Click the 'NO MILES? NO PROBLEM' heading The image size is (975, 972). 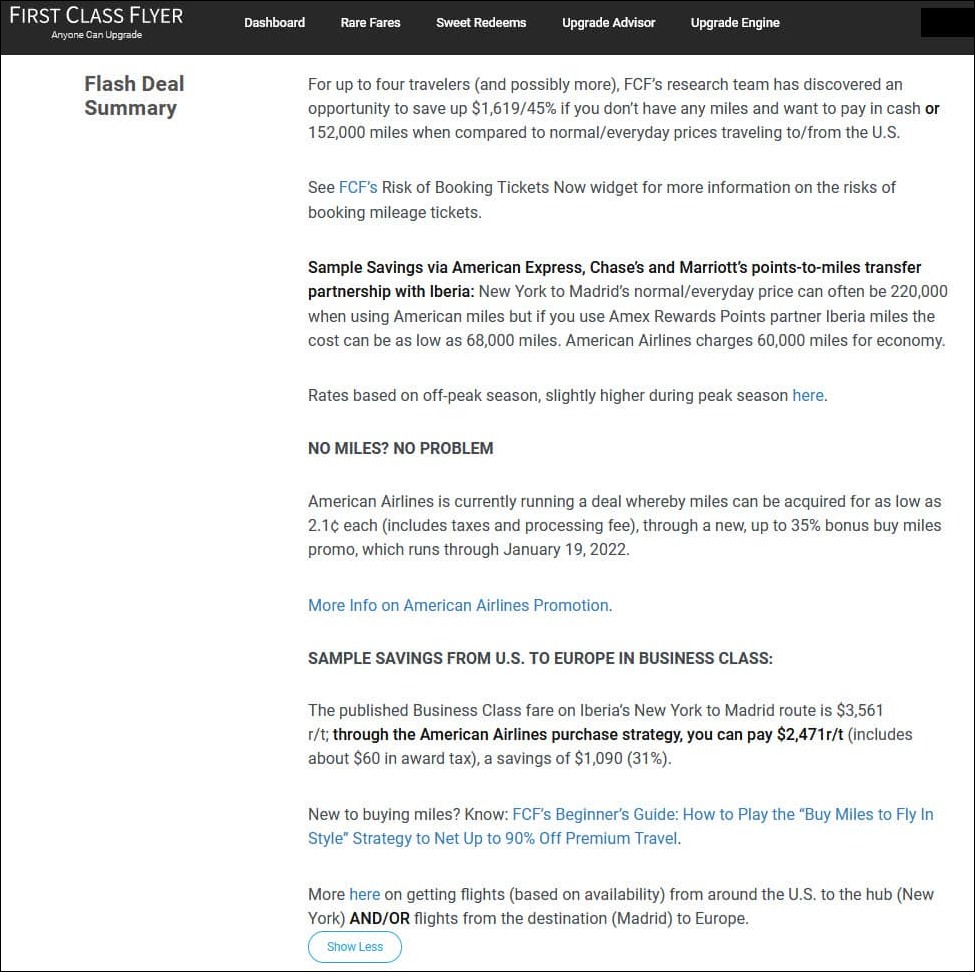400,448
